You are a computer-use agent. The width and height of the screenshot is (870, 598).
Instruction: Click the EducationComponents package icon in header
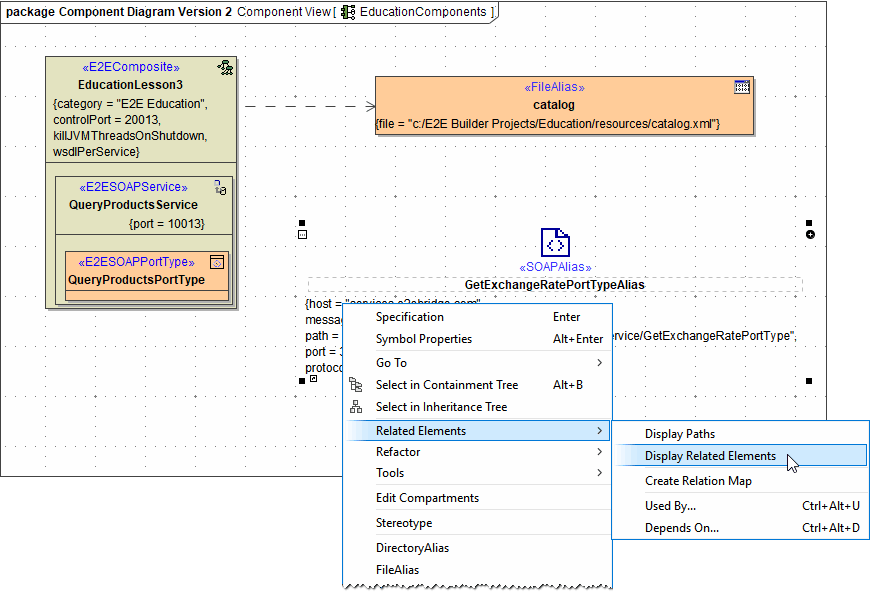click(x=348, y=12)
